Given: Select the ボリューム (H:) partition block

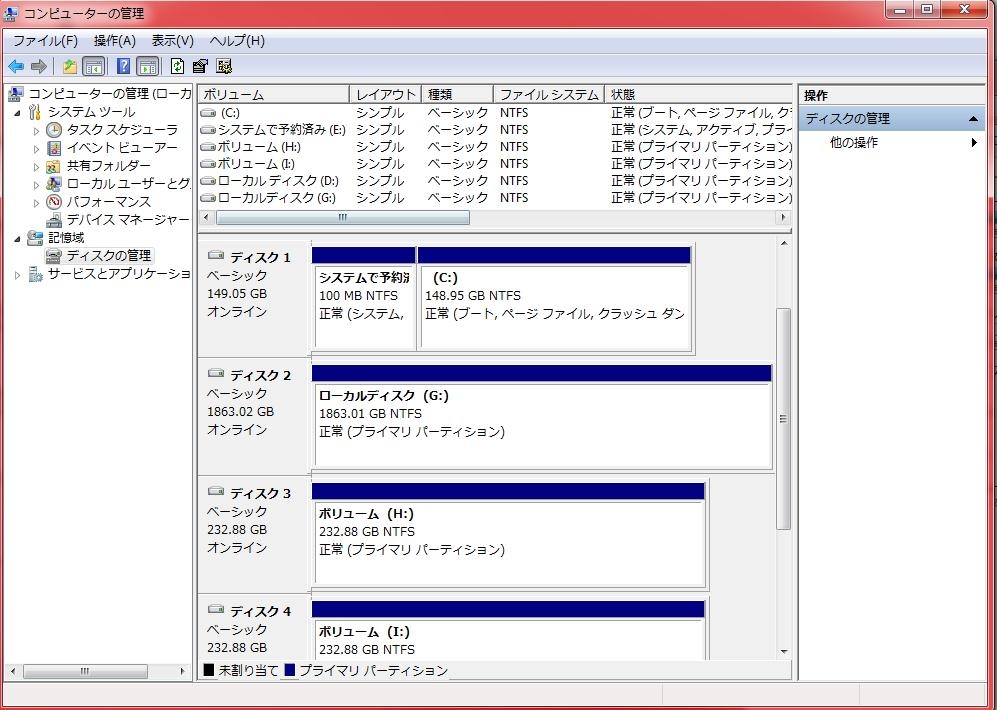Looking at the screenshot, I should [x=509, y=535].
